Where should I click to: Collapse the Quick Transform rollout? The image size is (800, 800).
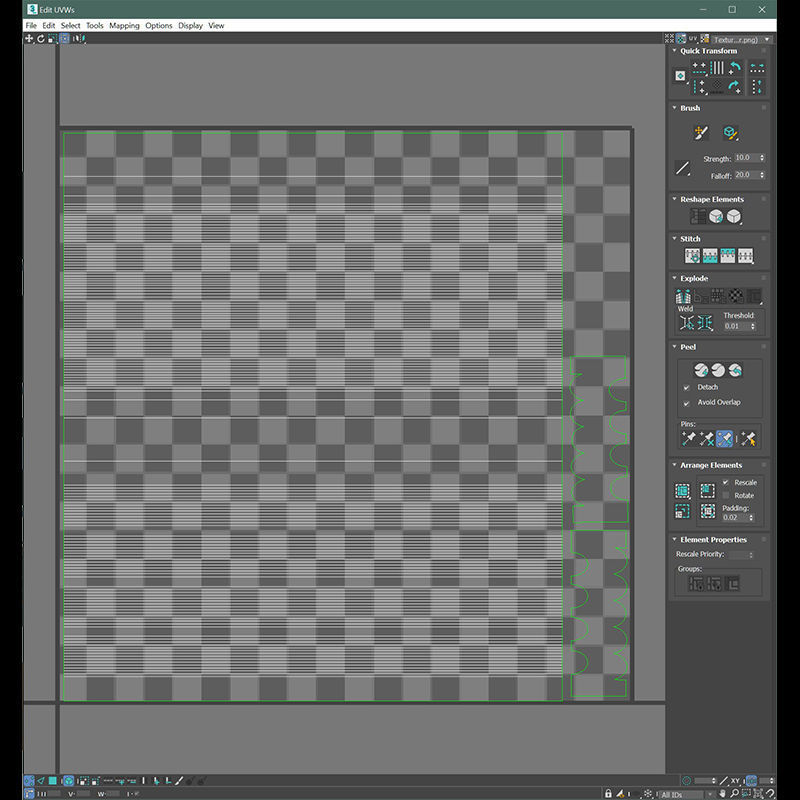(x=674, y=51)
